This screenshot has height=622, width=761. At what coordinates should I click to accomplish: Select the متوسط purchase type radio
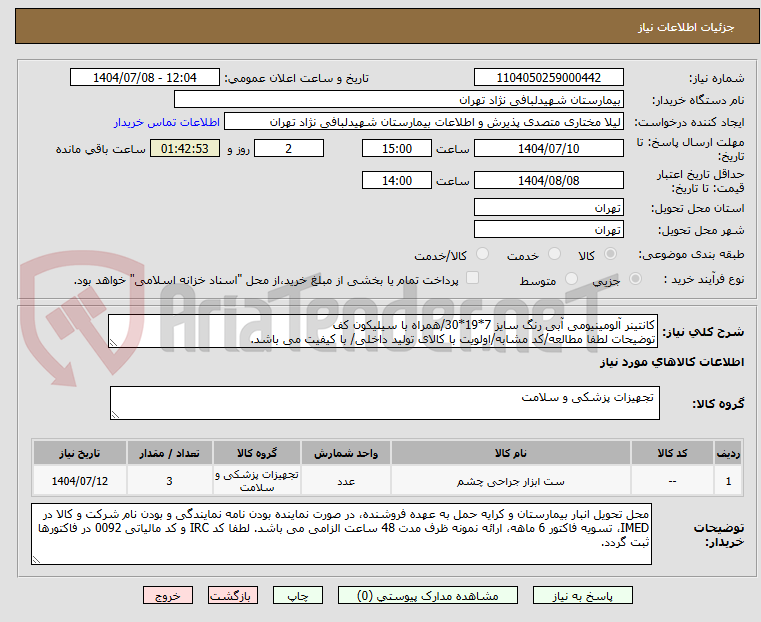pyautogui.click(x=571, y=278)
